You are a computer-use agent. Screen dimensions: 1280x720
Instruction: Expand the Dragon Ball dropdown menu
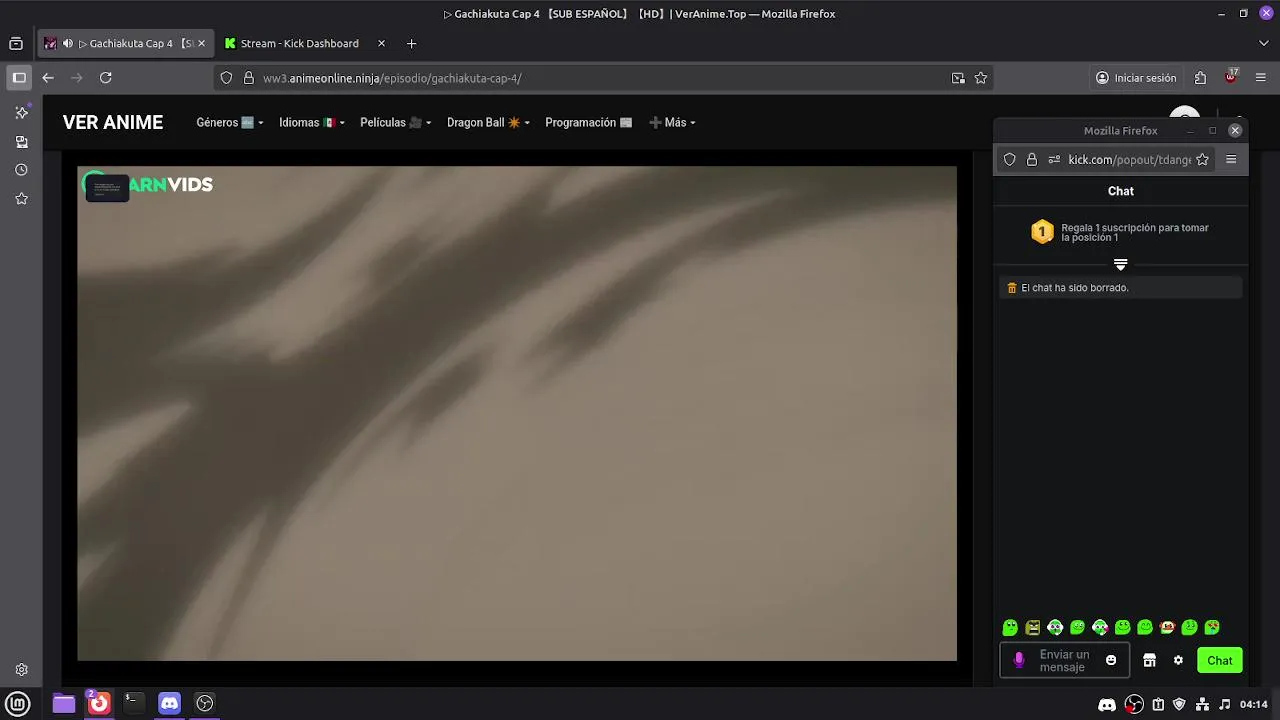point(488,122)
